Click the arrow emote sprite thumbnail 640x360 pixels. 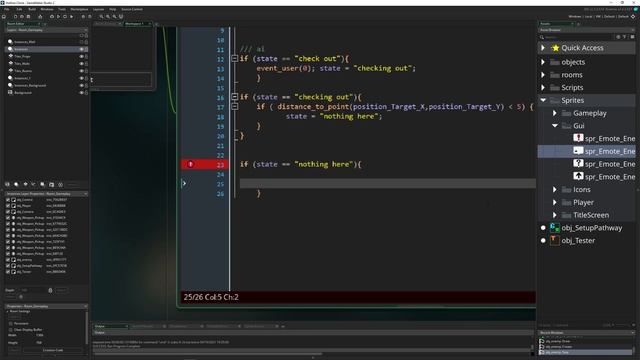578,176
